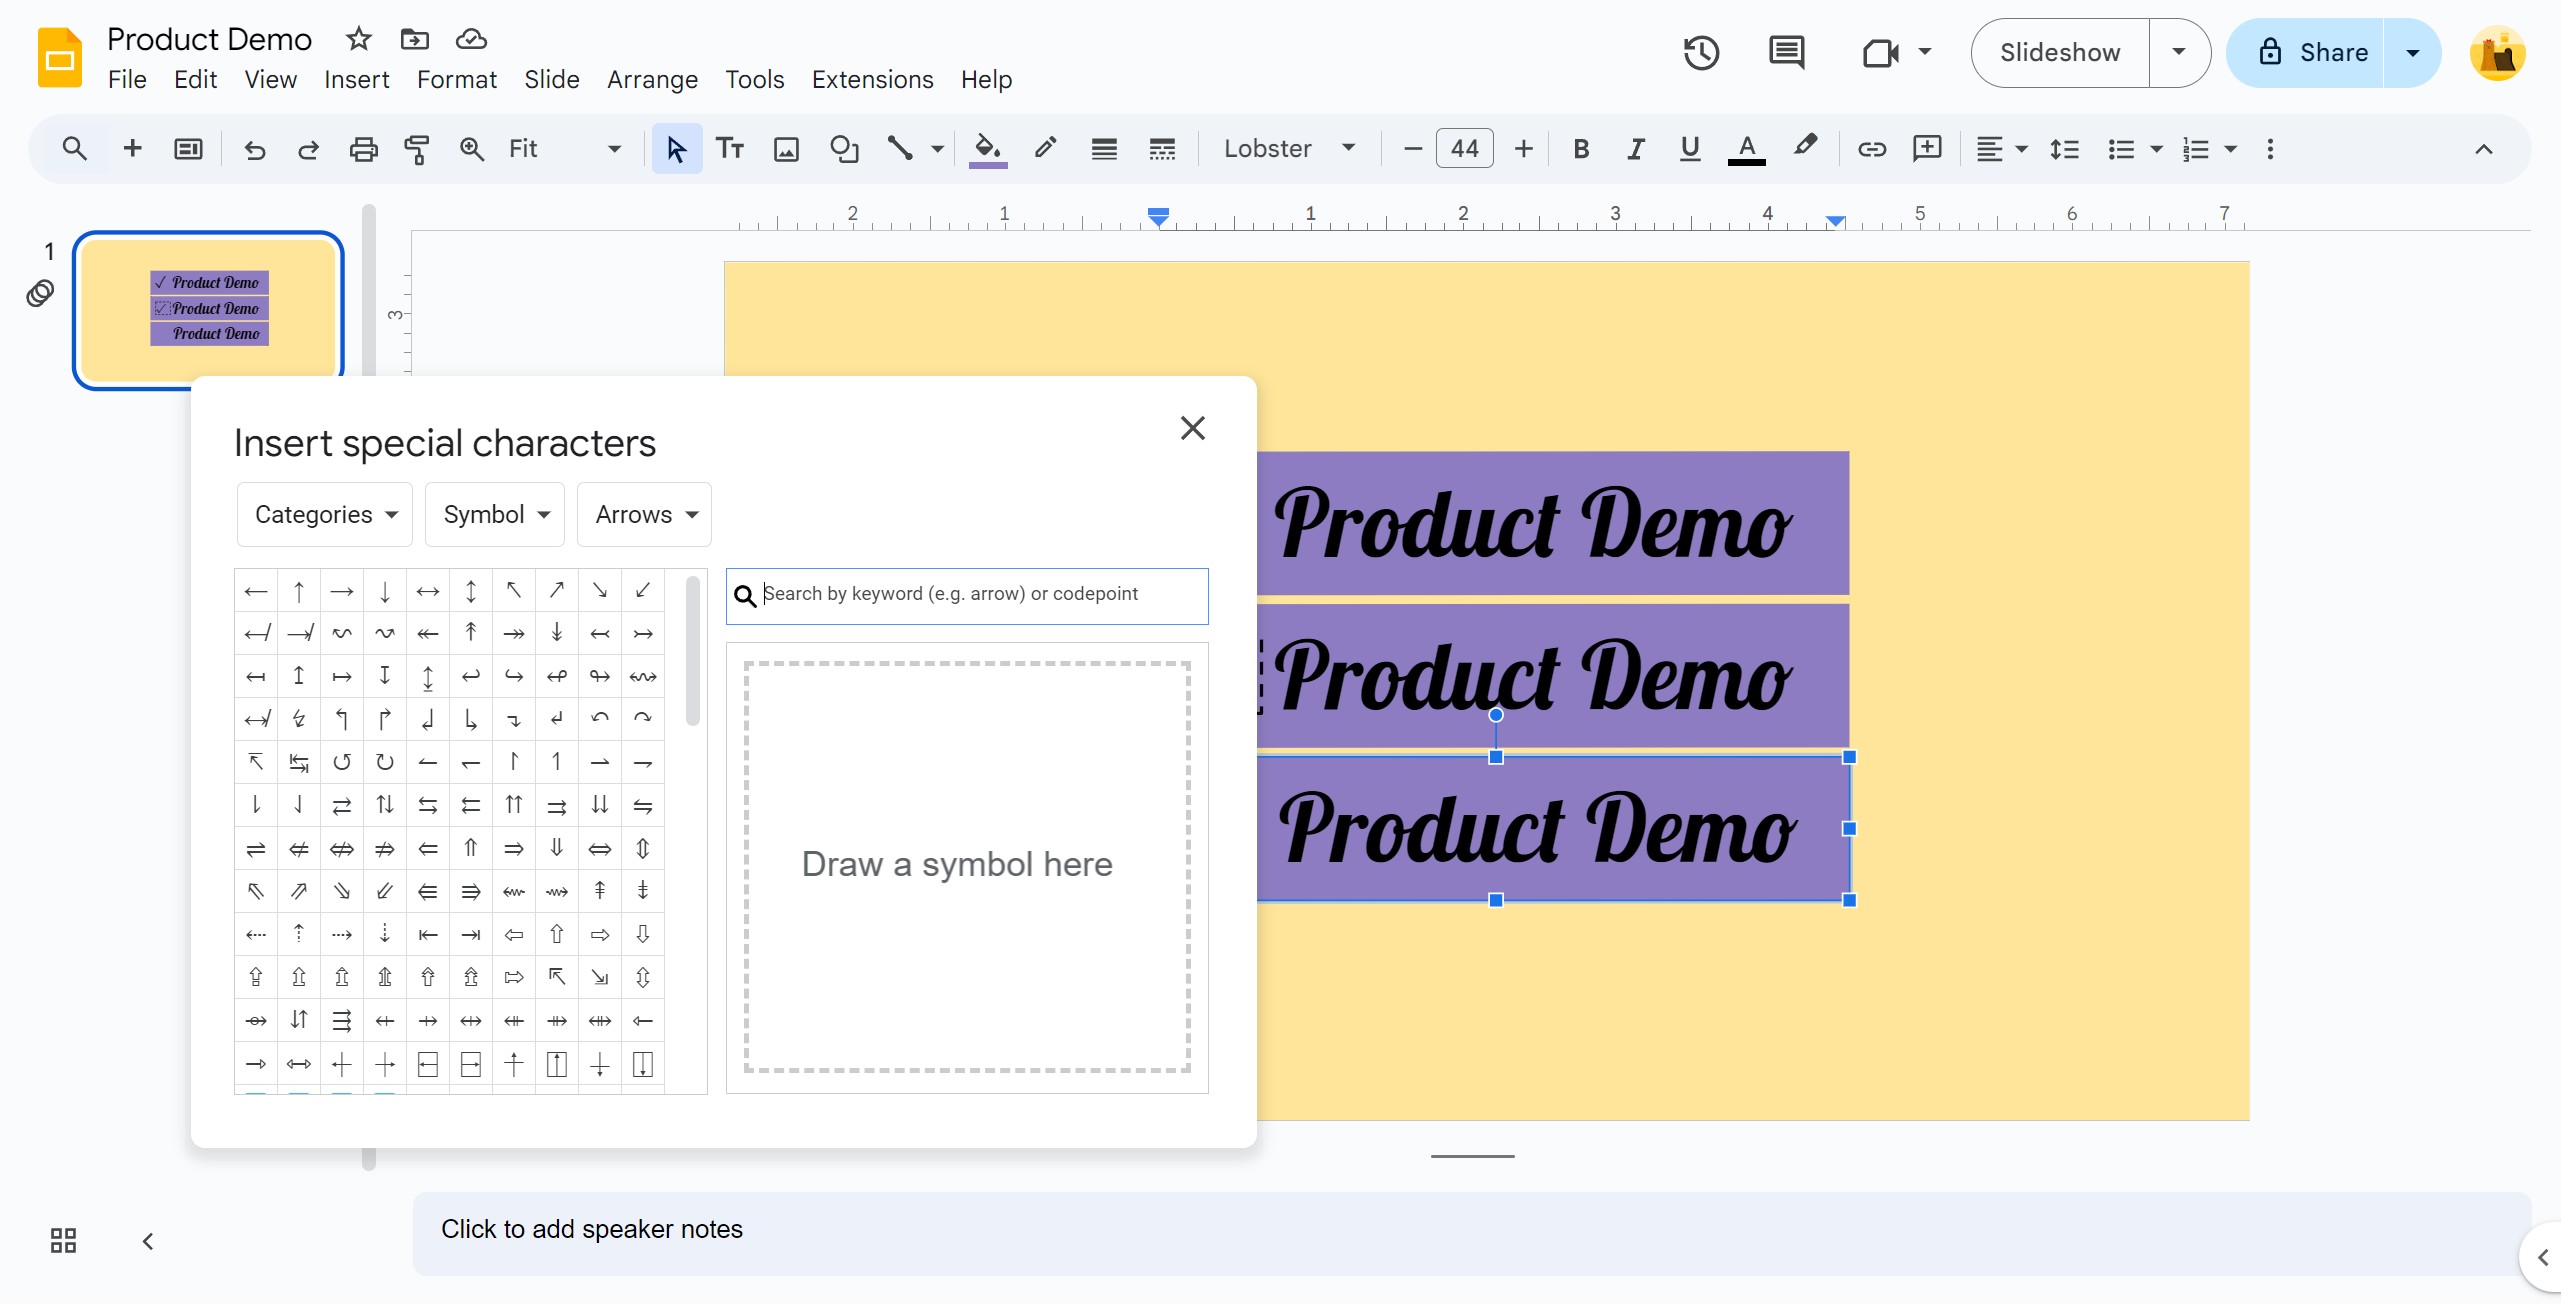Click the print icon
This screenshot has height=1306, width=2561.
pyautogui.click(x=363, y=149)
